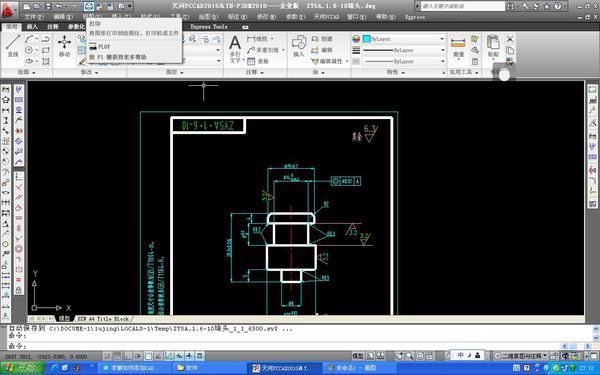Image resolution: width=600 pixels, height=375 pixels.
Task: Toggle the snap mode status bar button
Action: (x=108, y=356)
